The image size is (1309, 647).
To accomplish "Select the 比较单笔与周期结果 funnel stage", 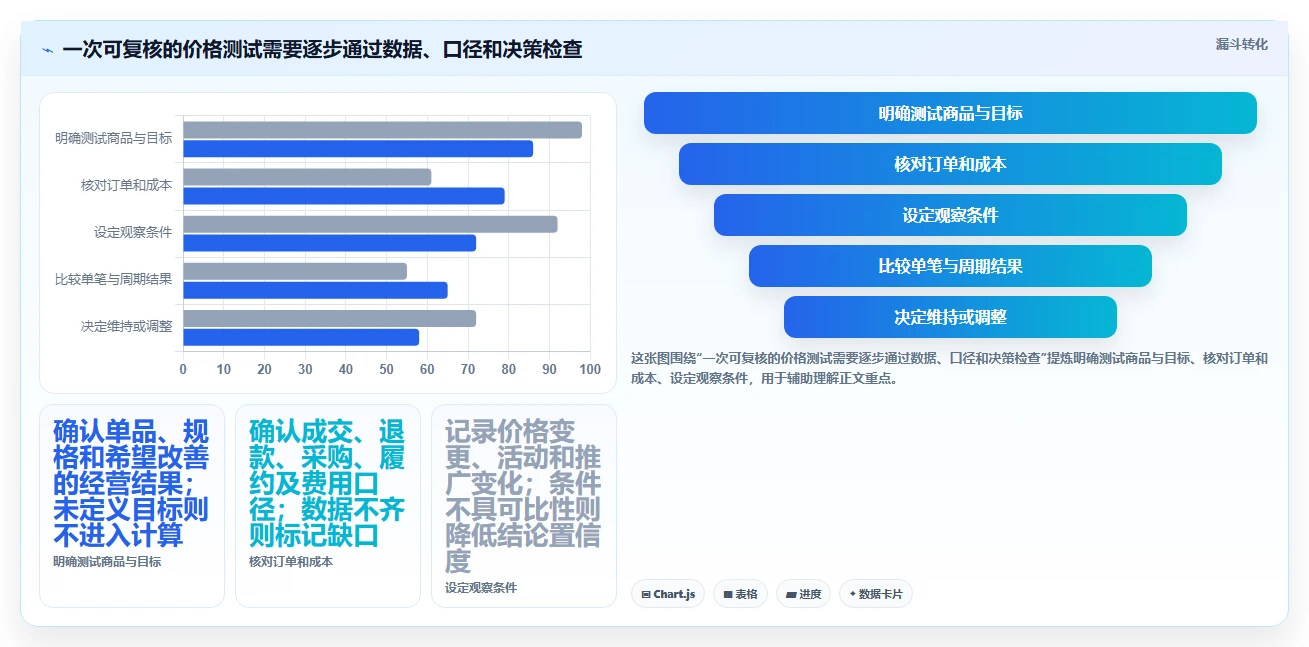I will point(950,266).
